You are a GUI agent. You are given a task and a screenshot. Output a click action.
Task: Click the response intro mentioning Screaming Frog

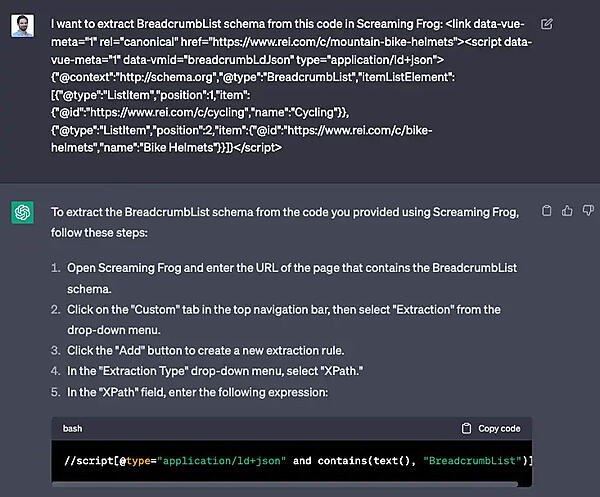290,221
